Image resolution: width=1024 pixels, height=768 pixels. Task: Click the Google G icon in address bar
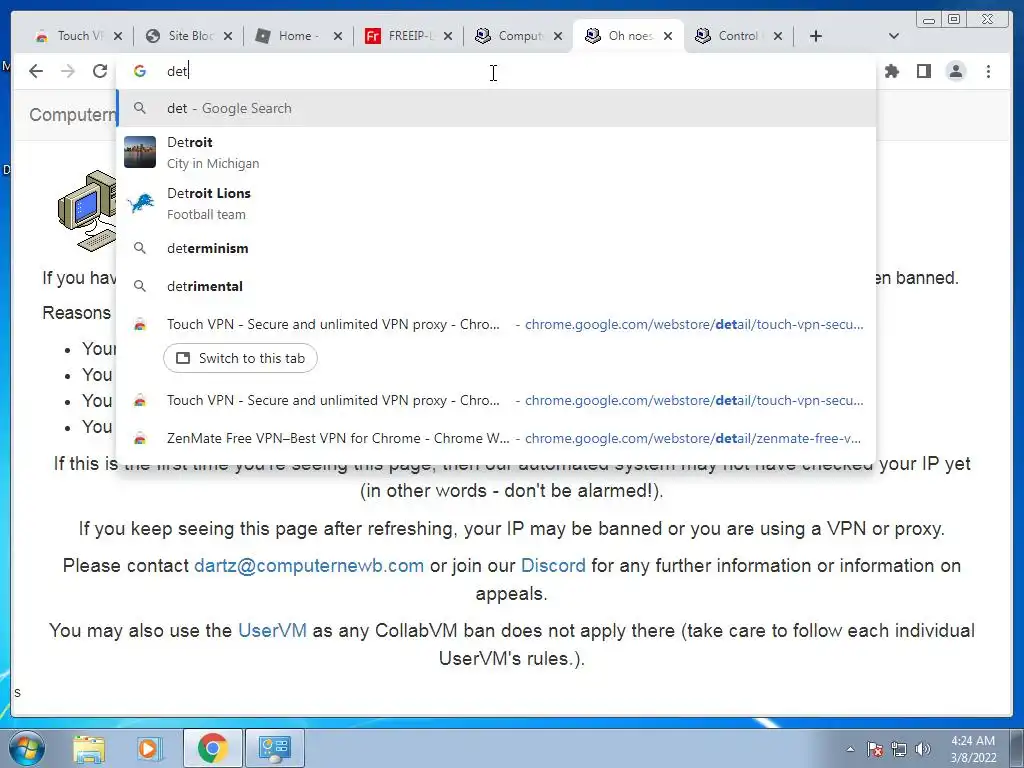click(x=140, y=71)
